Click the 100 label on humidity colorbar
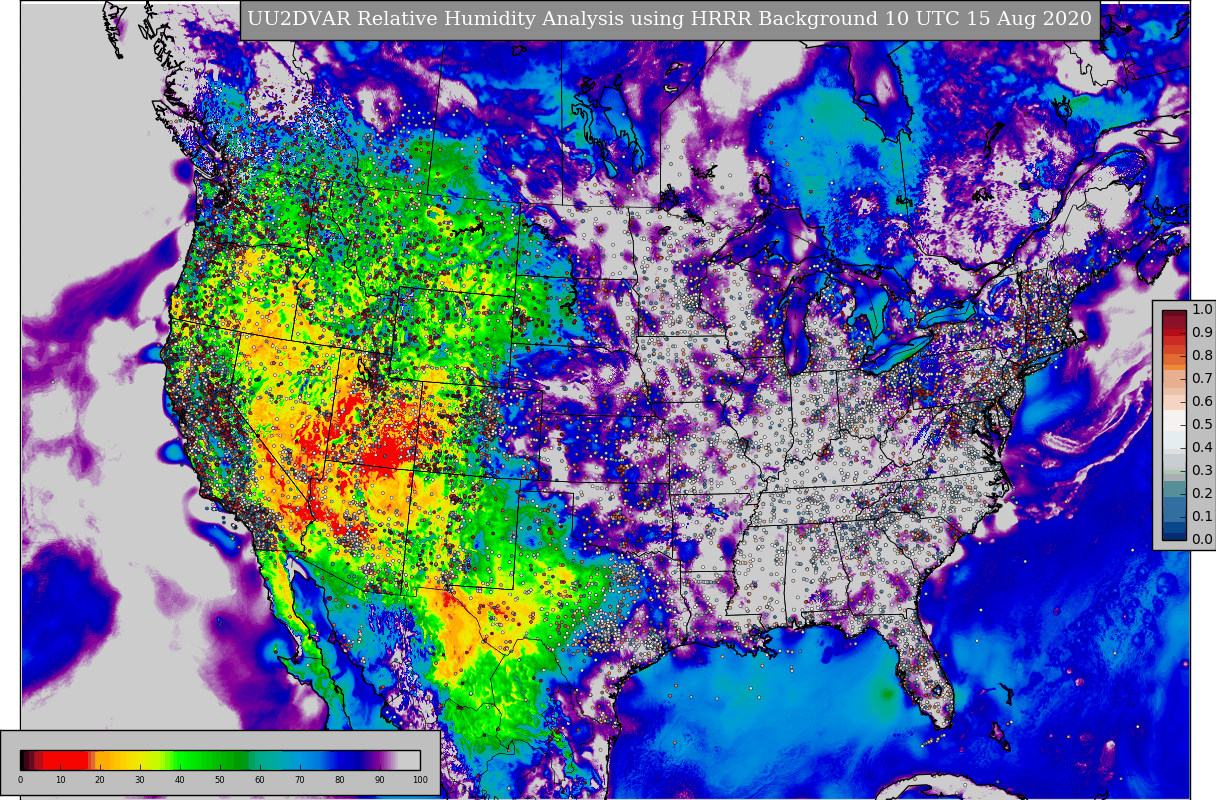Viewport: 1216px width, 800px height. pos(420,780)
